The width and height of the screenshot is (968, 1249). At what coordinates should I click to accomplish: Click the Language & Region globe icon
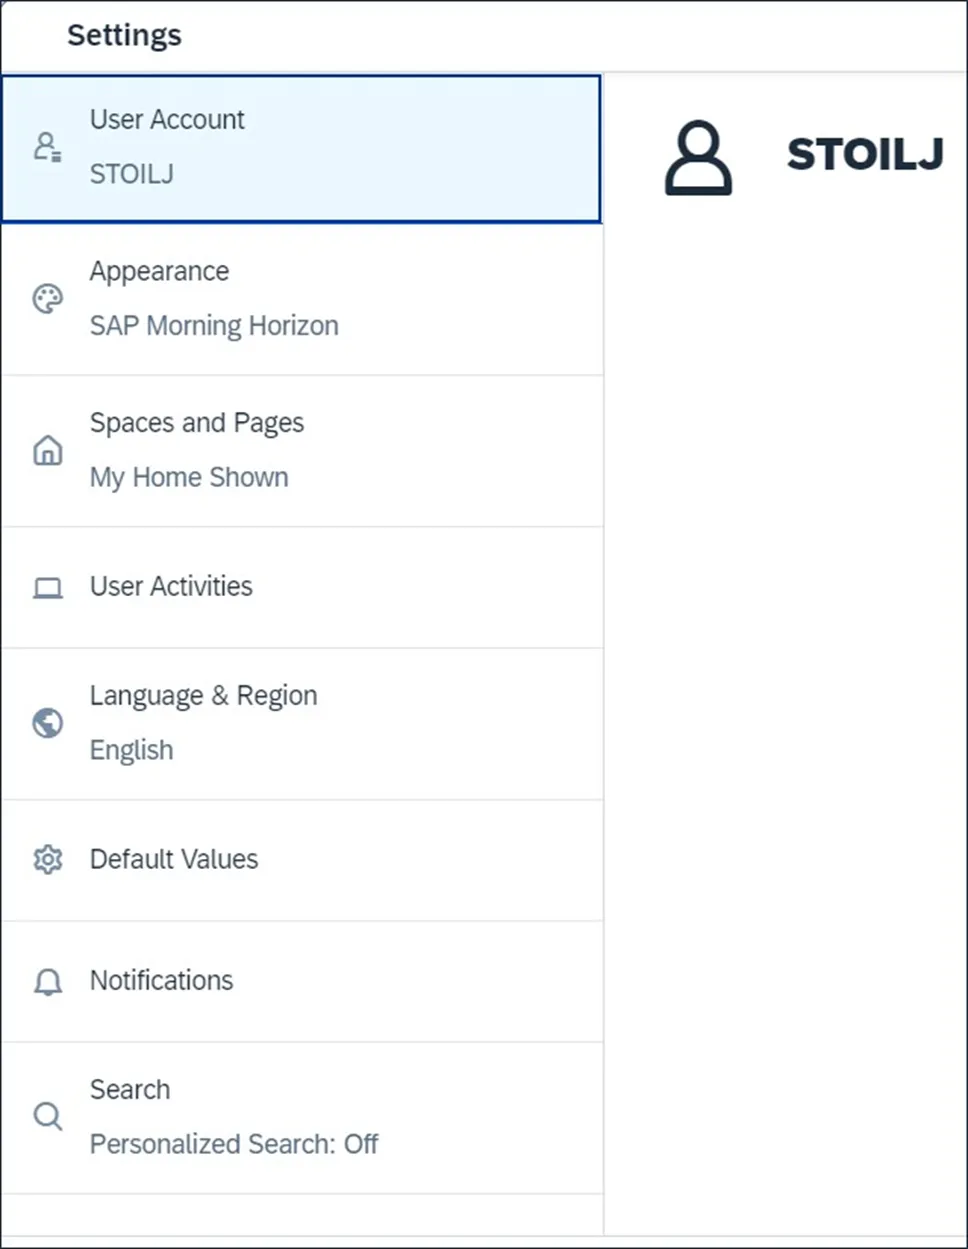pos(47,723)
